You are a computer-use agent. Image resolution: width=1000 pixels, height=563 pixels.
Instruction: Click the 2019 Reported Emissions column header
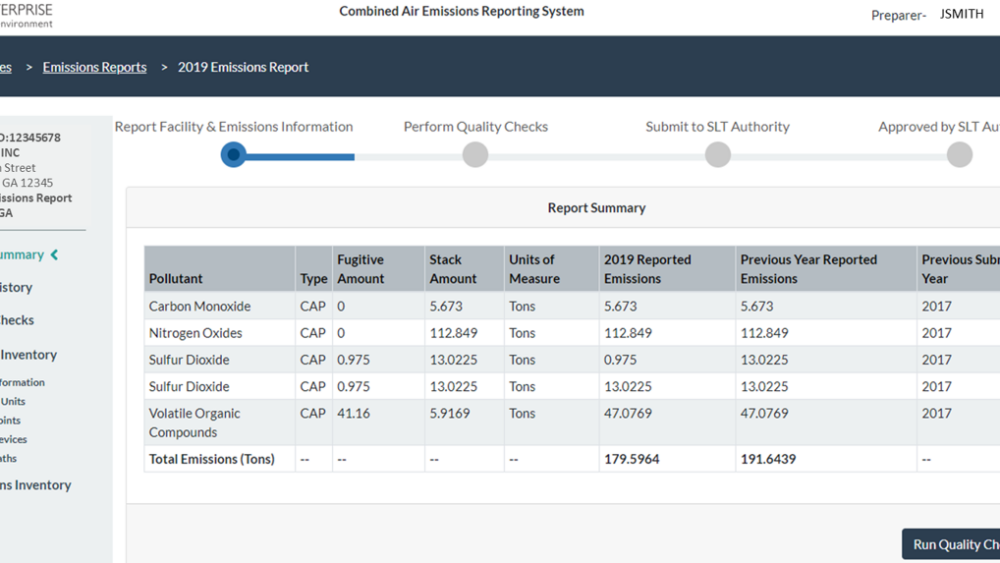tap(647, 269)
